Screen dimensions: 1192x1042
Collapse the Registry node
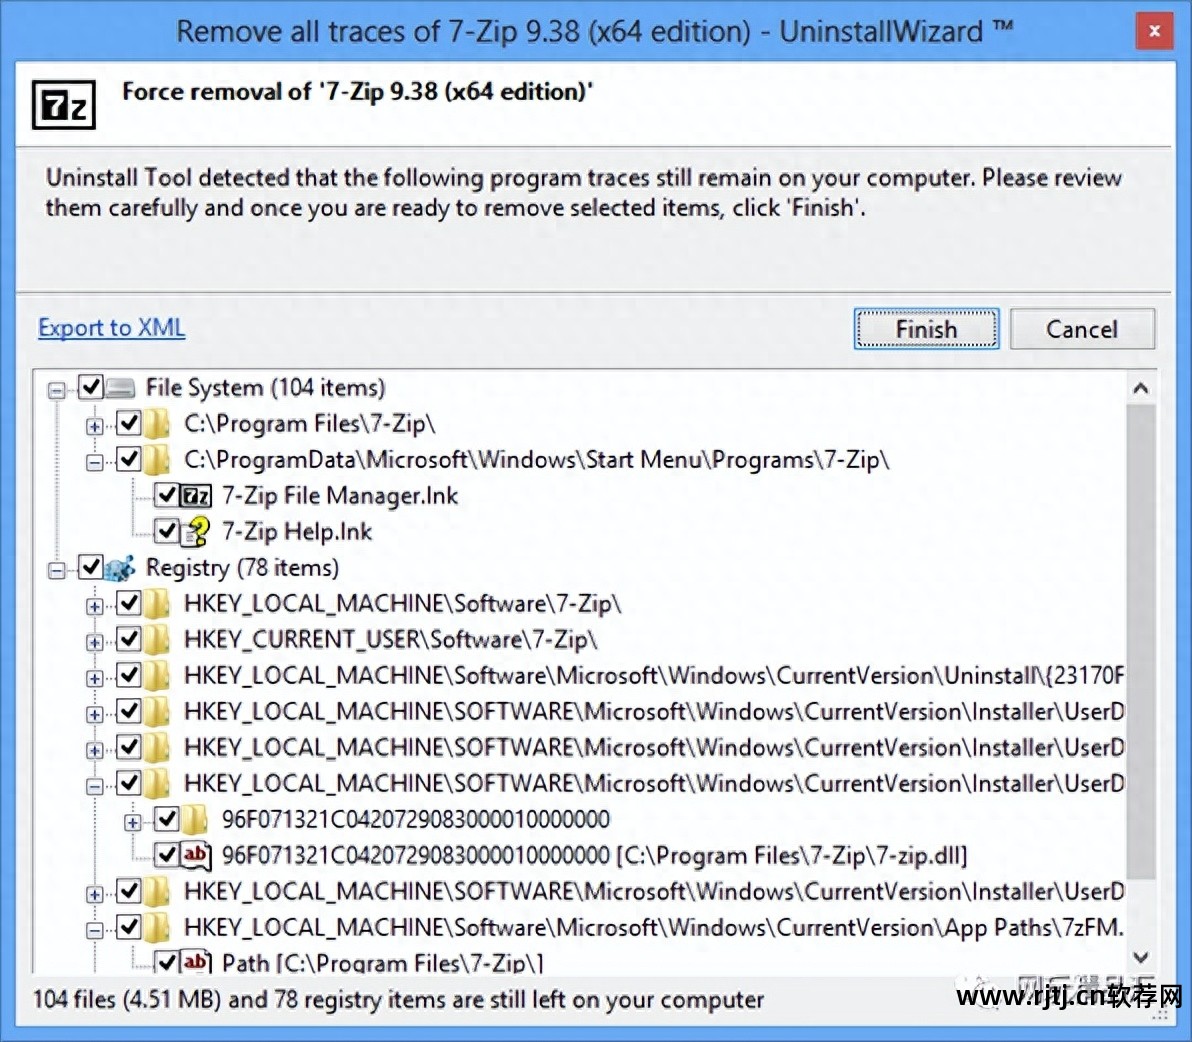tap(56, 570)
